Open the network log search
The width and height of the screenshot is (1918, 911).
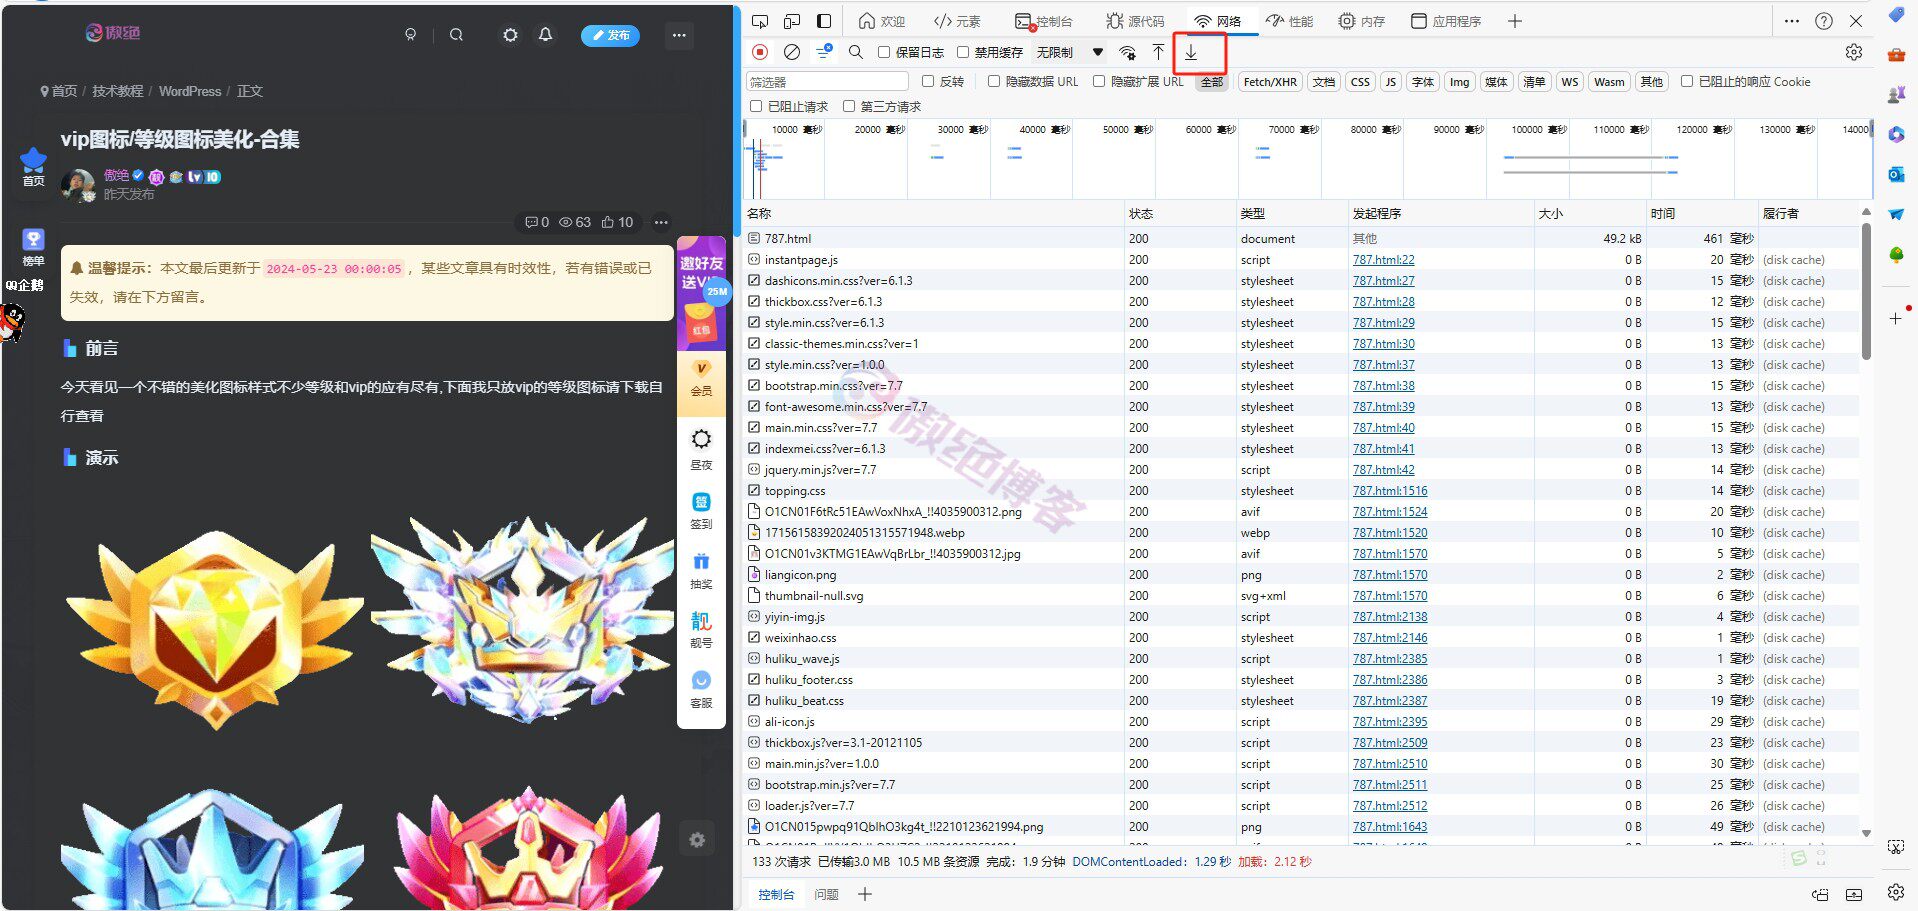856,52
